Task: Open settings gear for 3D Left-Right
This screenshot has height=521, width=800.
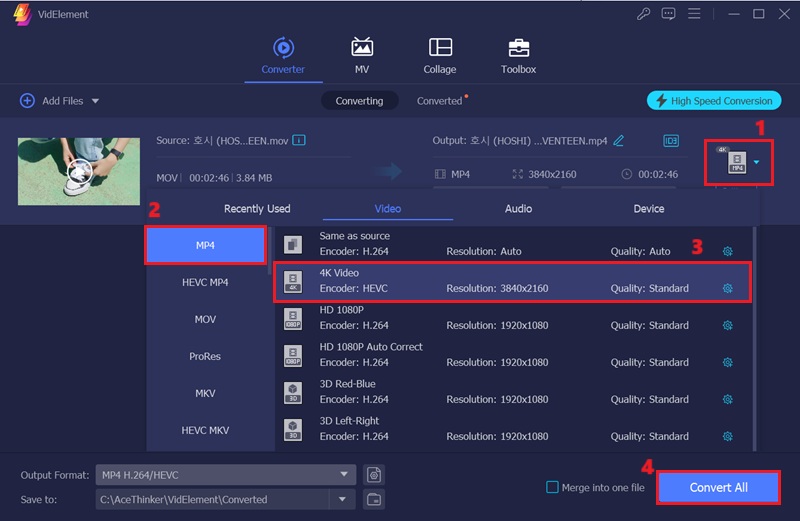Action: pyautogui.click(x=728, y=436)
